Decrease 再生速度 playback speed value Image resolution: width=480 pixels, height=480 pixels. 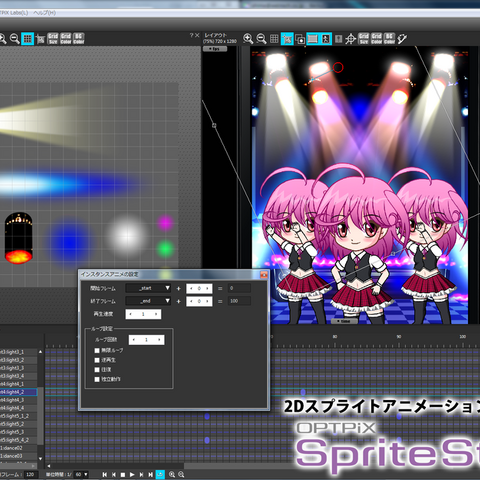click(130, 314)
